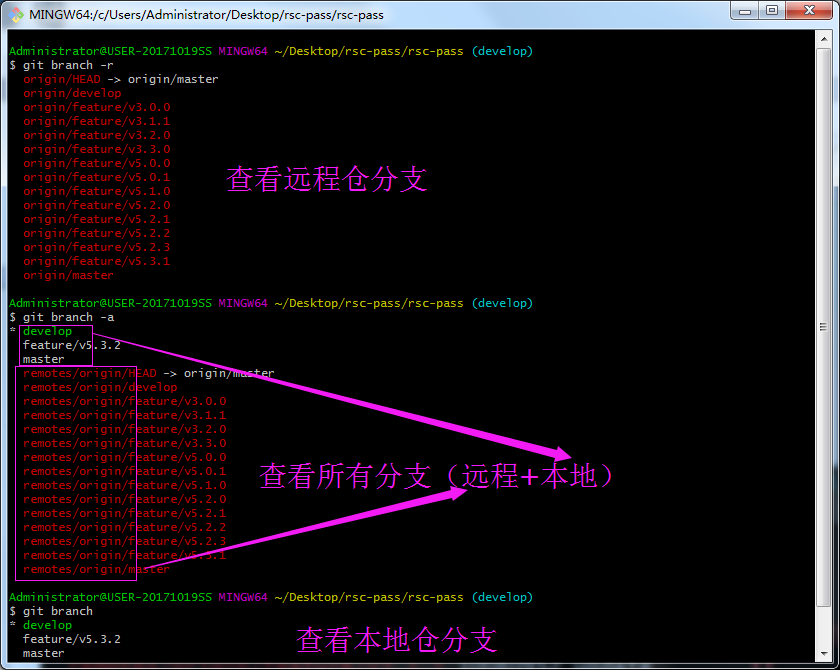Click the terminal scrollbar down arrow
This screenshot has height=670, width=840.
pyautogui.click(x=823, y=654)
